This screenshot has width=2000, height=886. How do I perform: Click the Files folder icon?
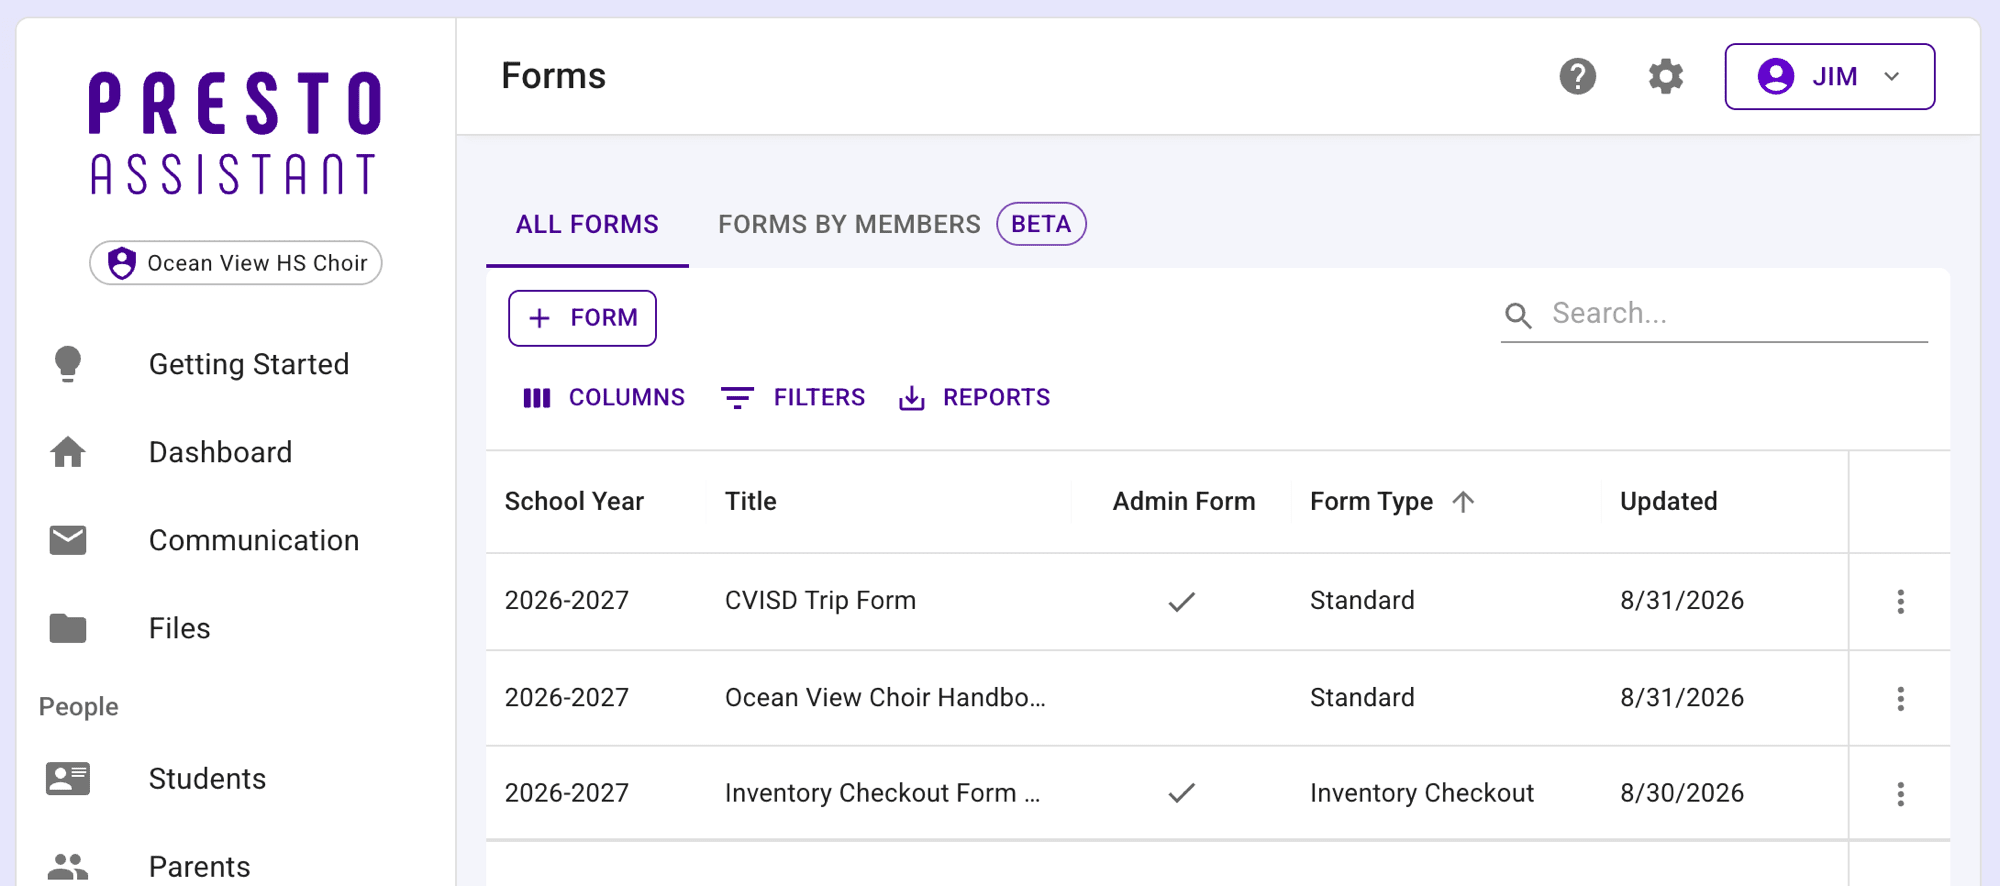(x=68, y=628)
